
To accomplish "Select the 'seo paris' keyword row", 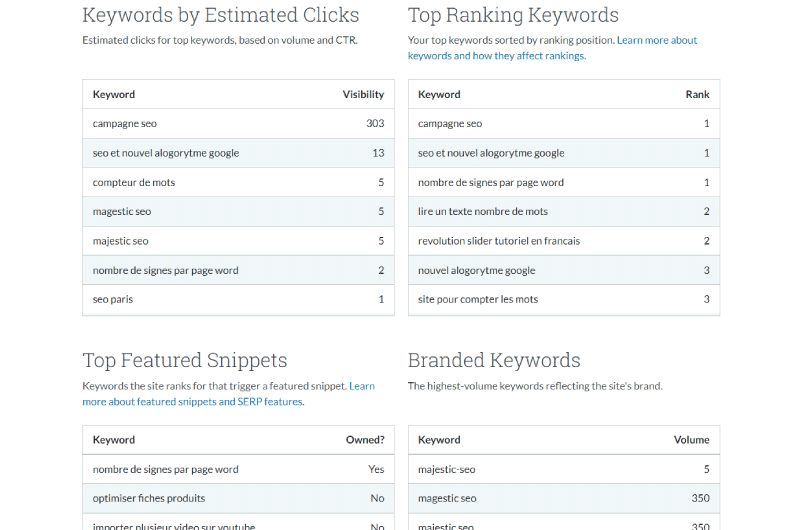I will [x=238, y=299].
